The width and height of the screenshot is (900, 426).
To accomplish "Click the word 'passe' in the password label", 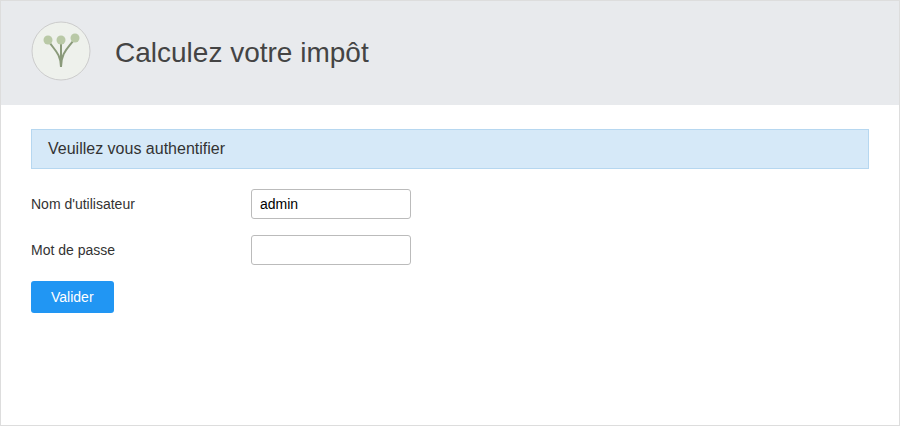I will pos(99,250).
